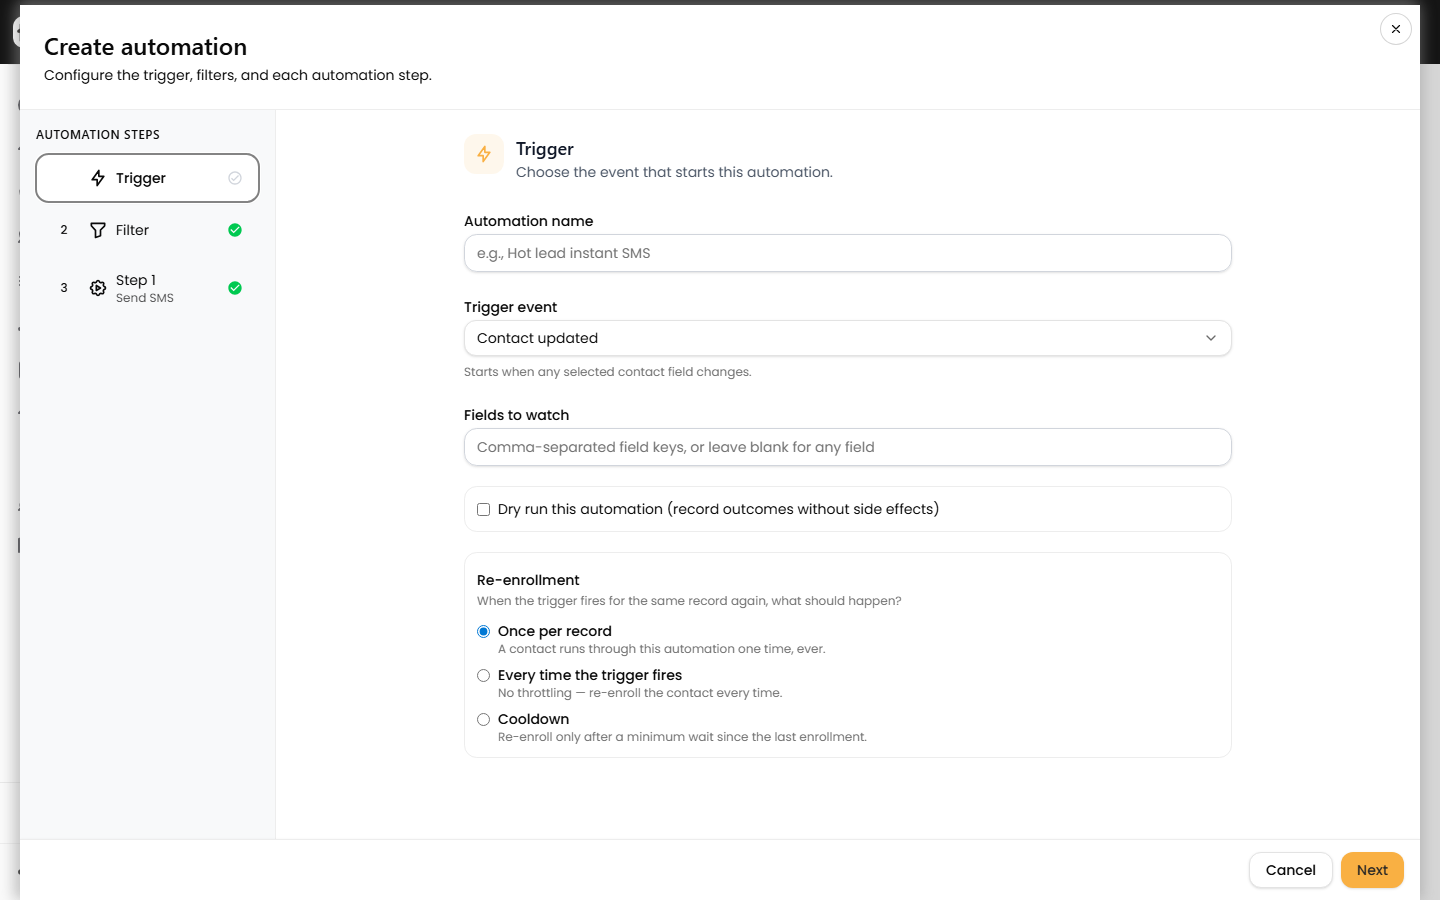This screenshot has height=900, width=1440.
Task: Click the 'Automation name' field label
Action: click(x=528, y=221)
